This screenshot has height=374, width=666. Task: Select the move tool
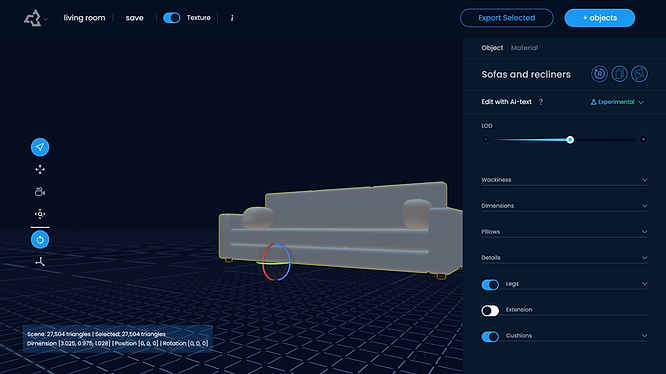(40, 169)
